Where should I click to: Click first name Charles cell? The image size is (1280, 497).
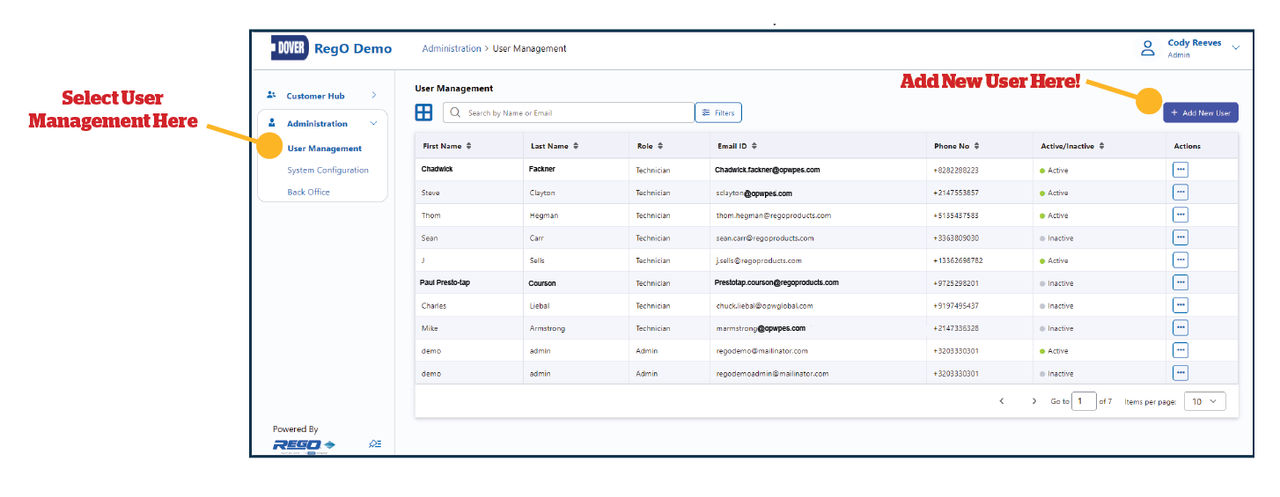434,305
